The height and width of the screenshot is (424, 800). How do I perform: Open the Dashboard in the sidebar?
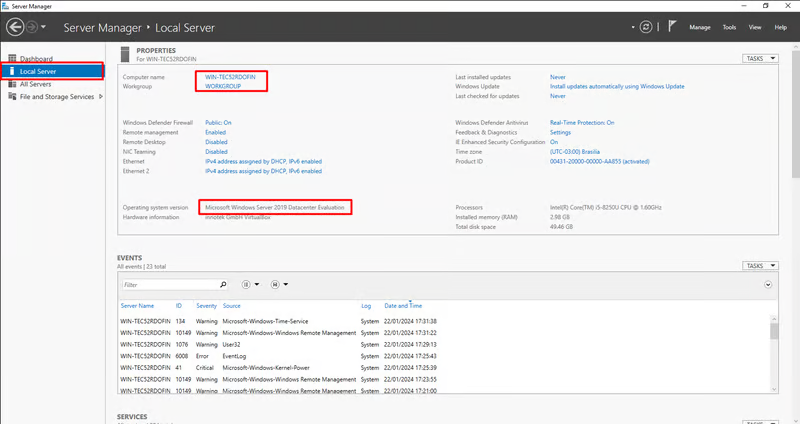[x=36, y=59]
